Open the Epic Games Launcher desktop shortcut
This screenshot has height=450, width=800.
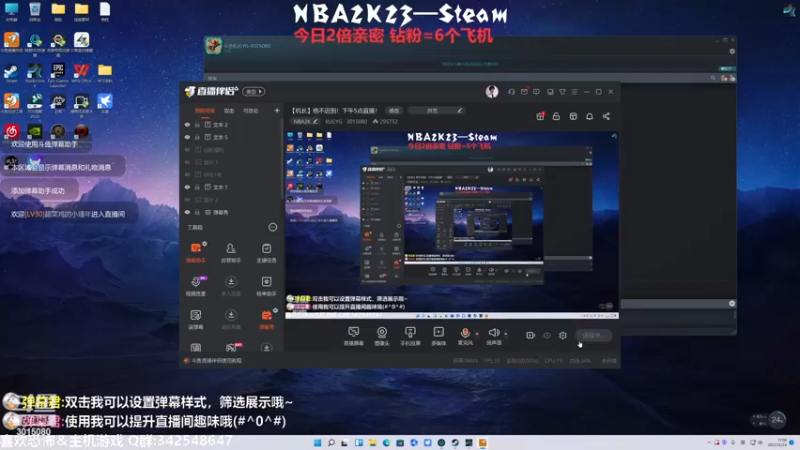(58, 74)
